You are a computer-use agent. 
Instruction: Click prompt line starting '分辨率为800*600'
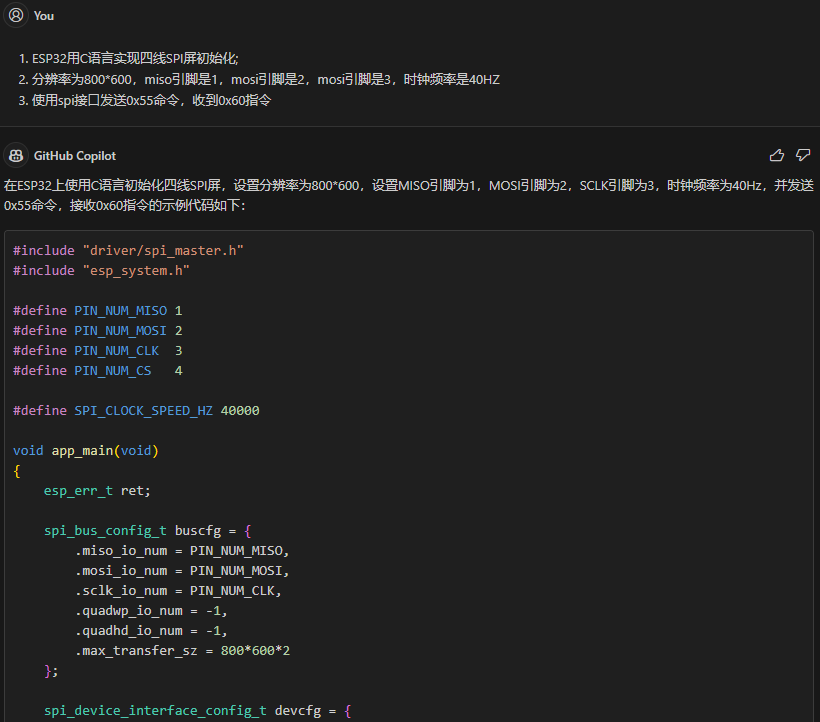pyautogui.click(x=266, y=79)
